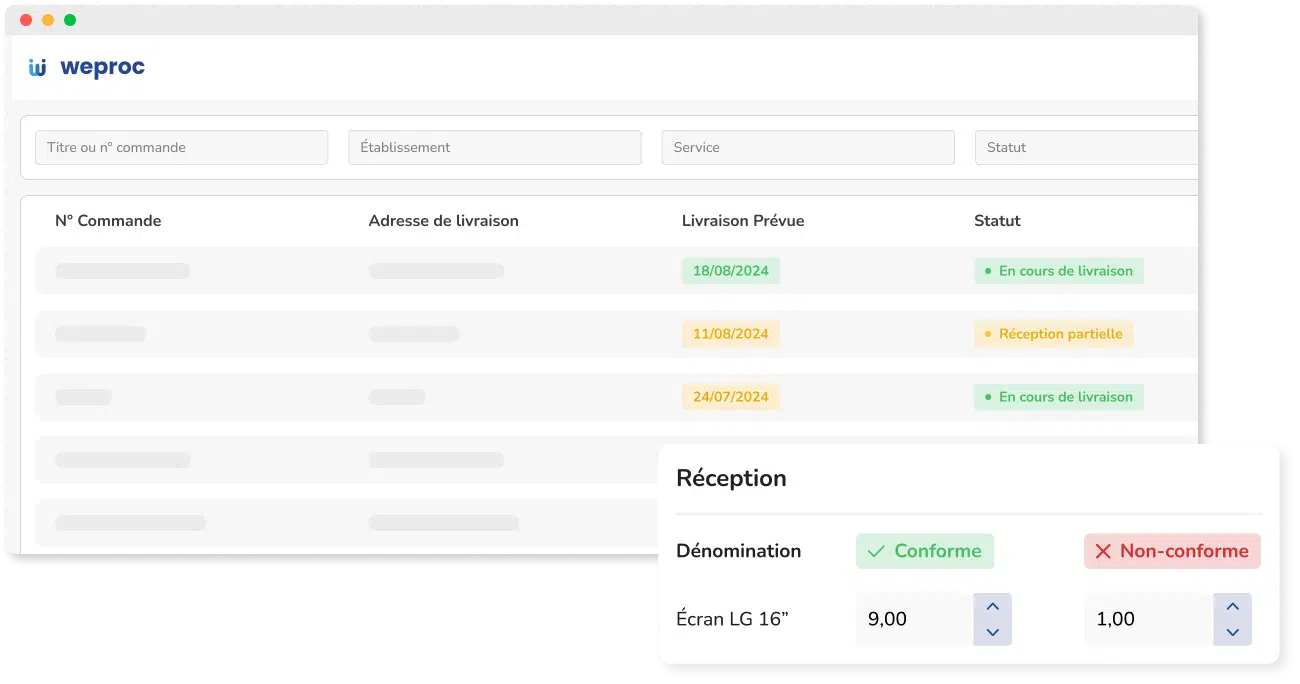Select the 11/08/2024 delivery date tag
1300x684 pixels.
(x=730, y=334)
